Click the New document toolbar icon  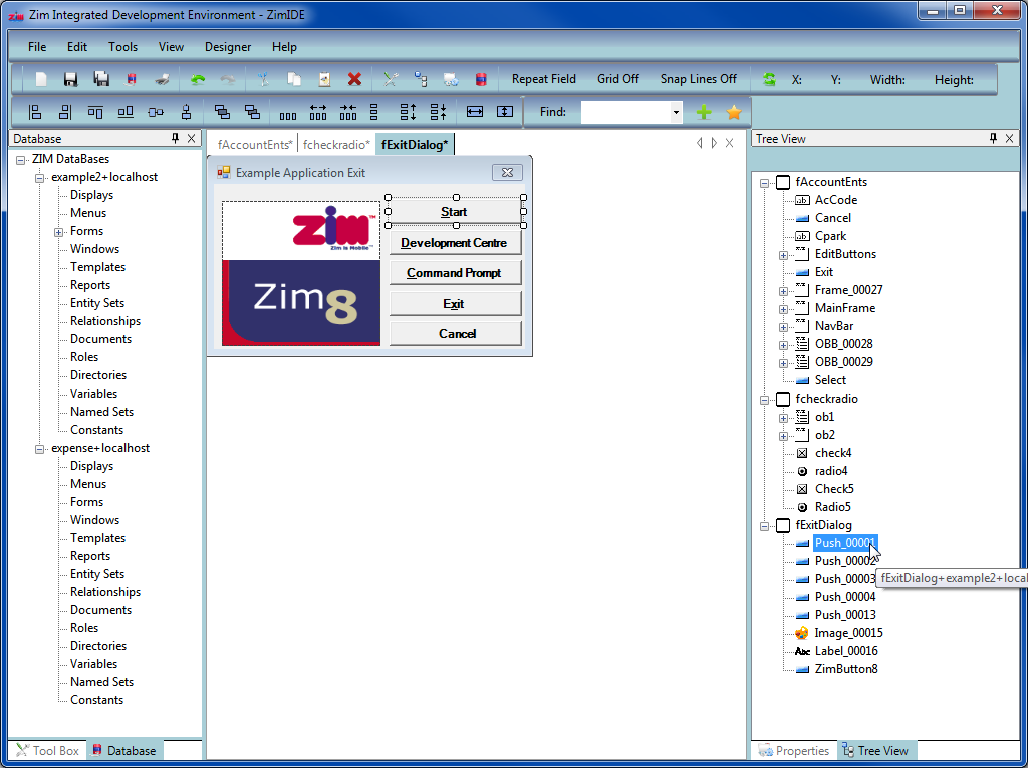pyautogui.click(x=41, y=79)
